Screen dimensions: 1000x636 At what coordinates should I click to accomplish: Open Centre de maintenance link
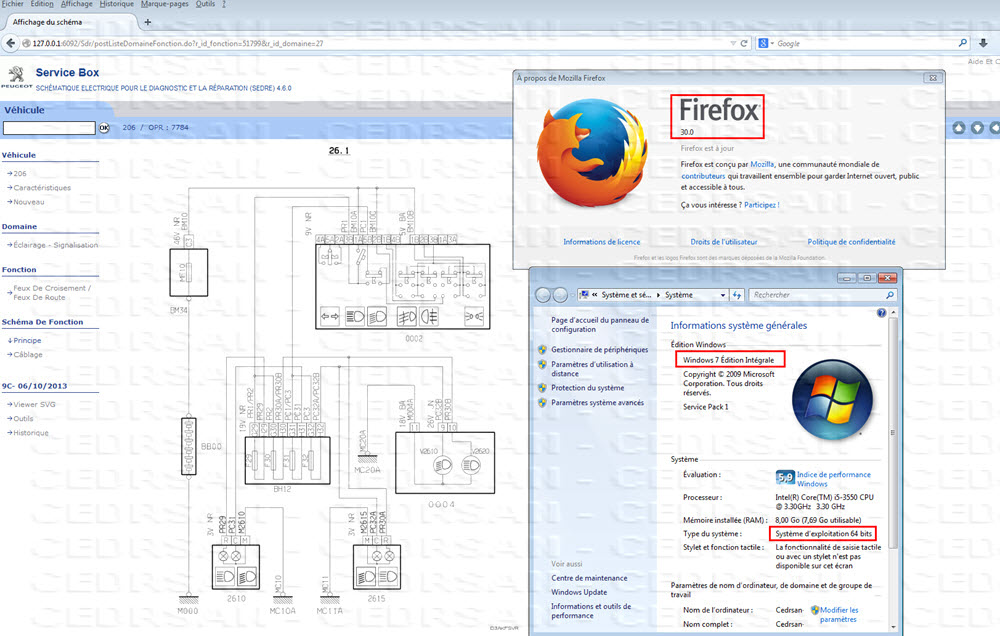(589, 578)
